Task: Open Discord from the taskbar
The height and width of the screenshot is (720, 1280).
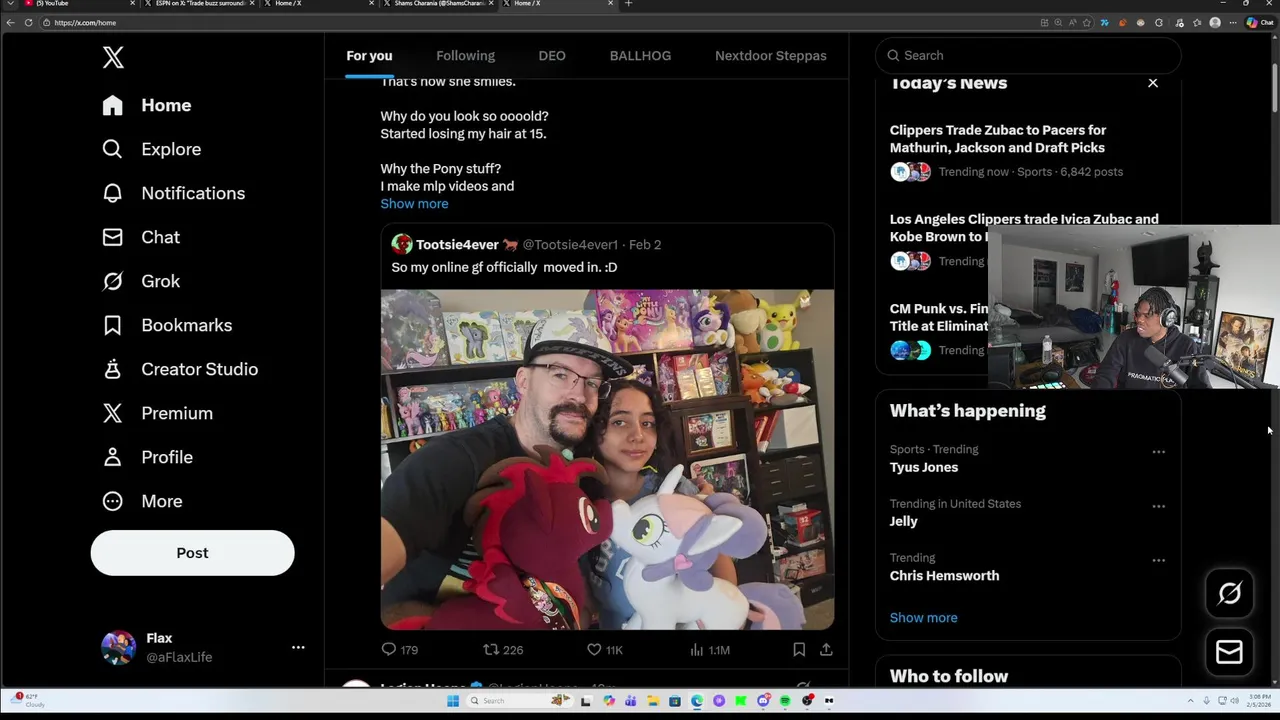Action: (763, 701)
